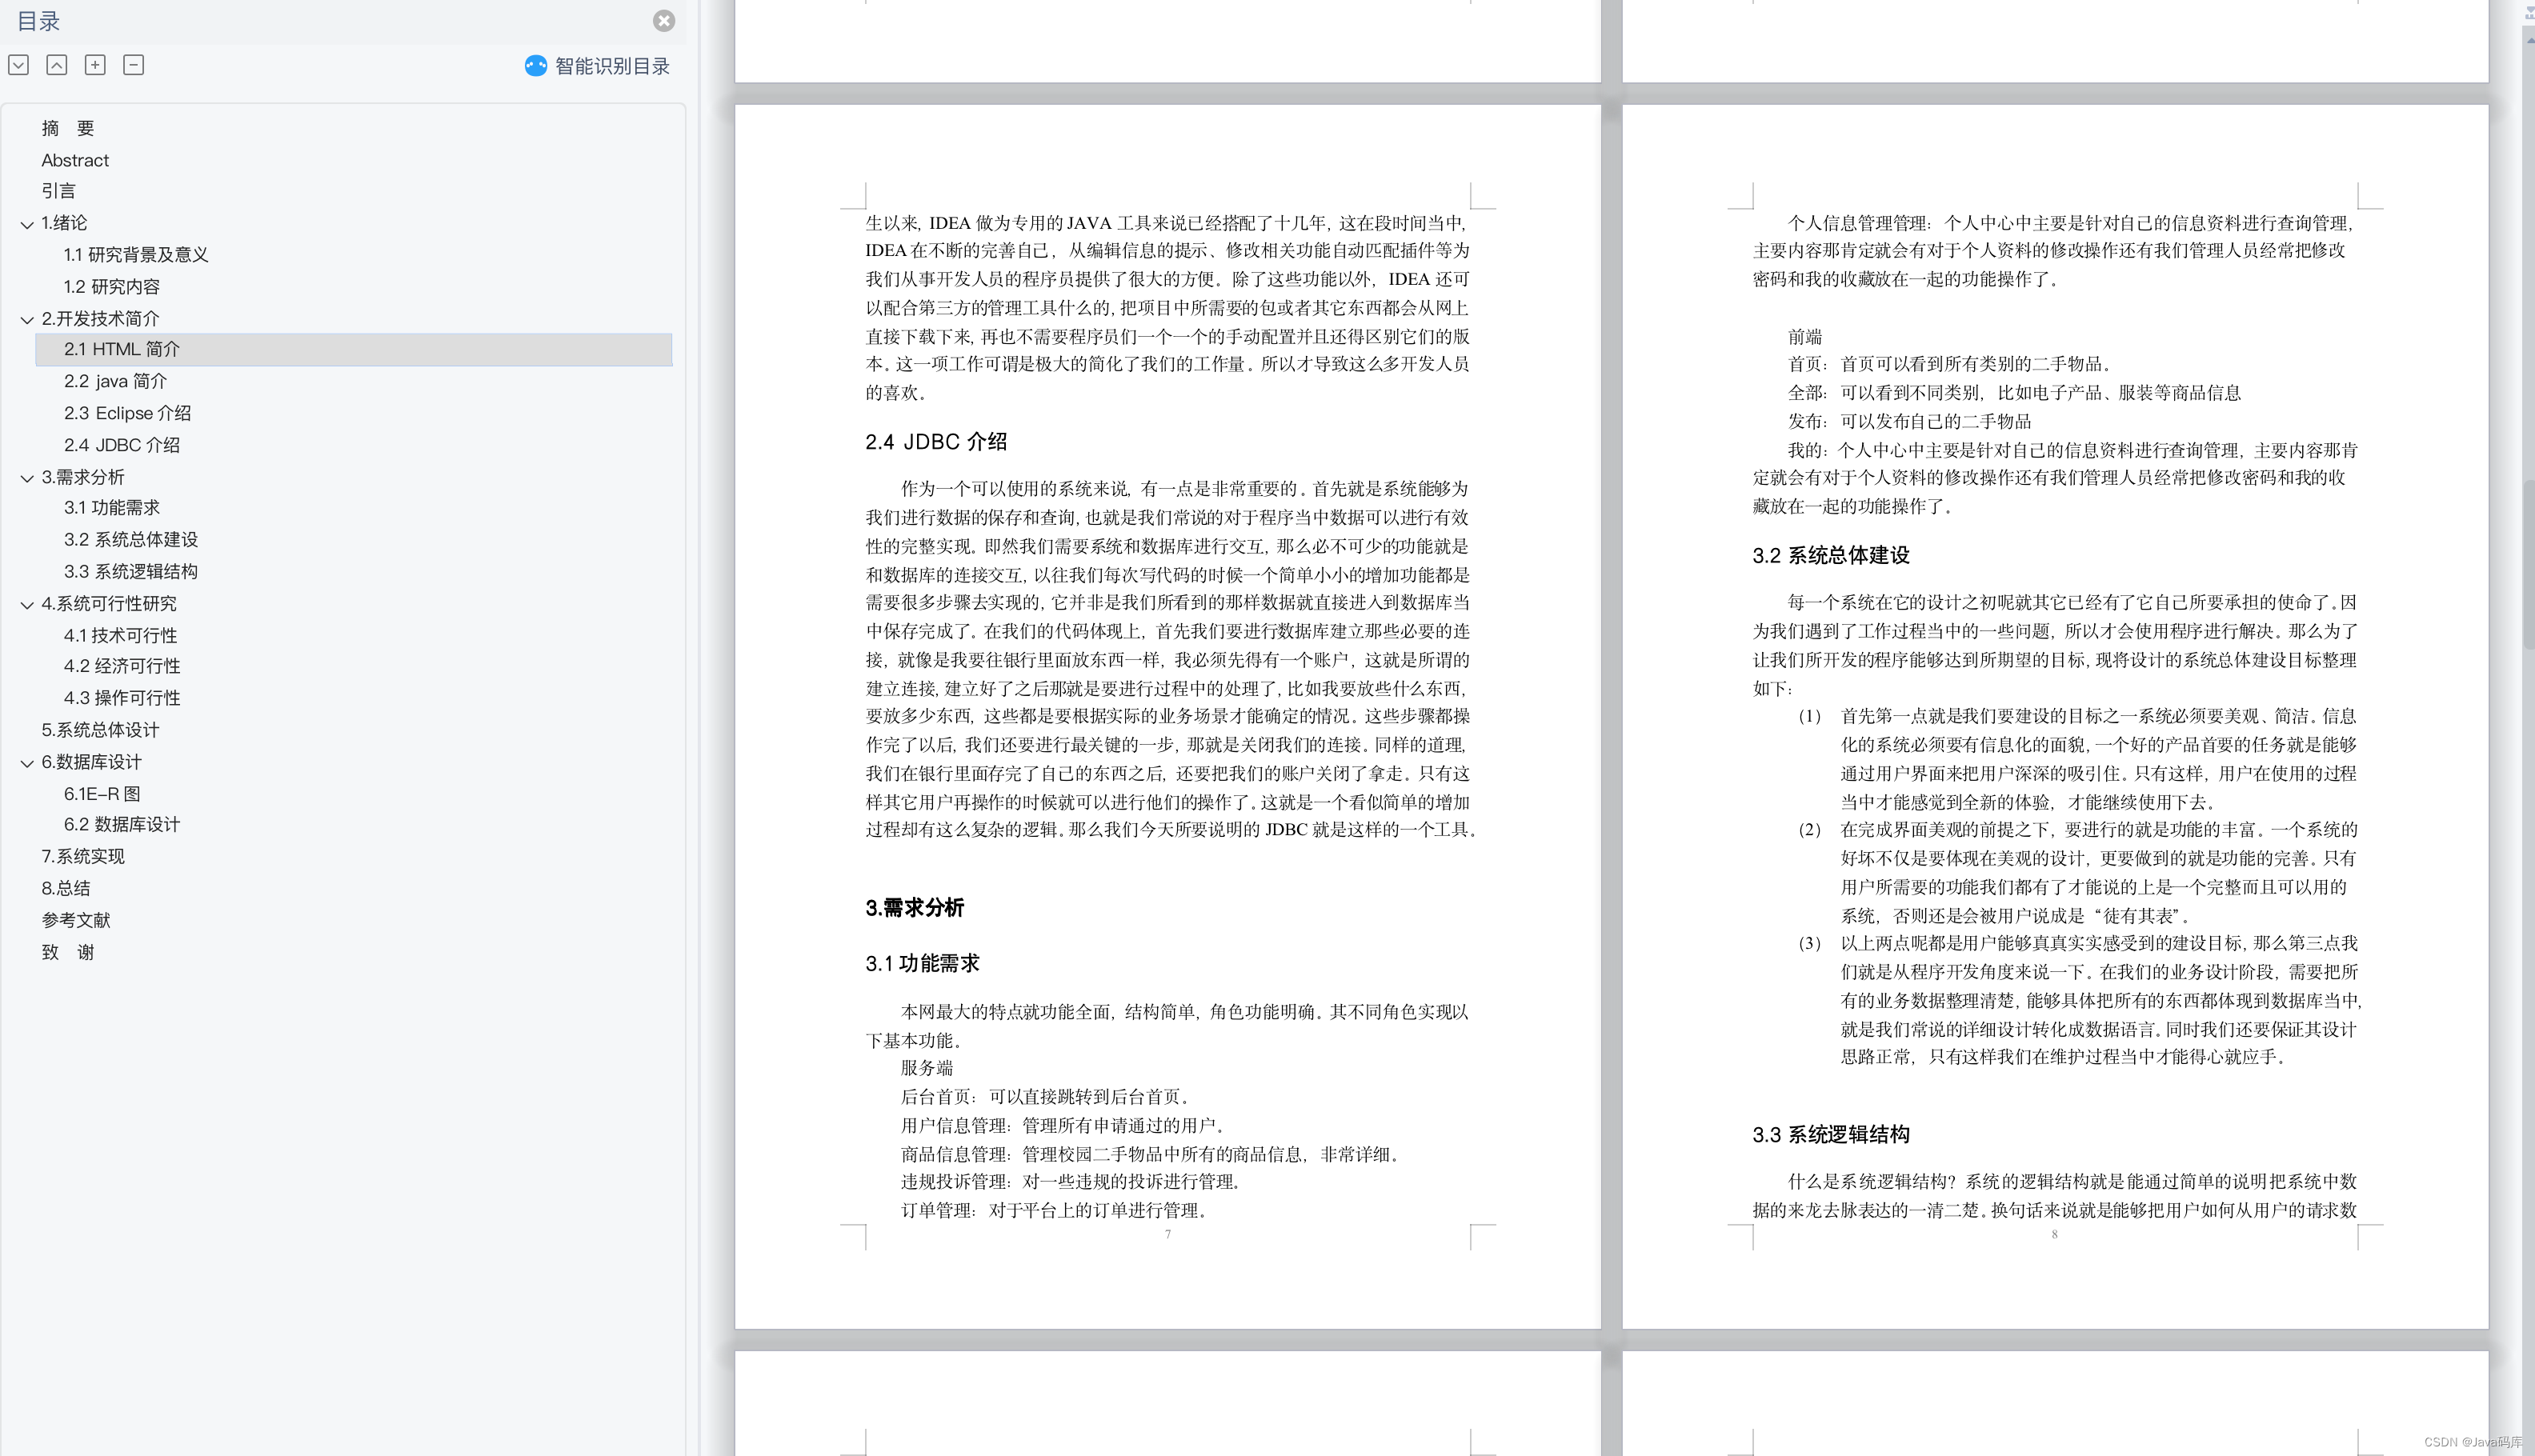Viewport: 2535px width, 1456px height.
Task: Click the 2.4 JDBC 介绍 heading on page 7
Action: (x=936, y=442)
